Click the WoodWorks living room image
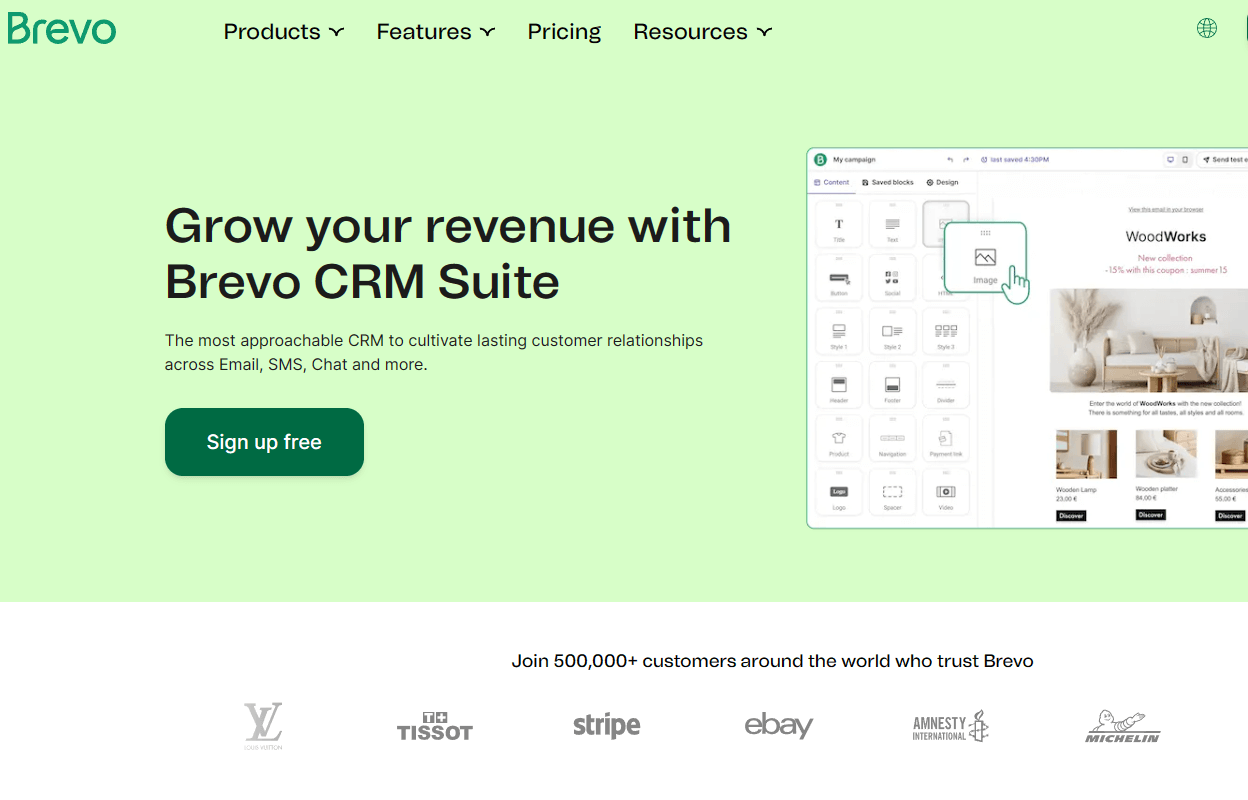This screenshot has height=800, width=1248. point(1149,341)
